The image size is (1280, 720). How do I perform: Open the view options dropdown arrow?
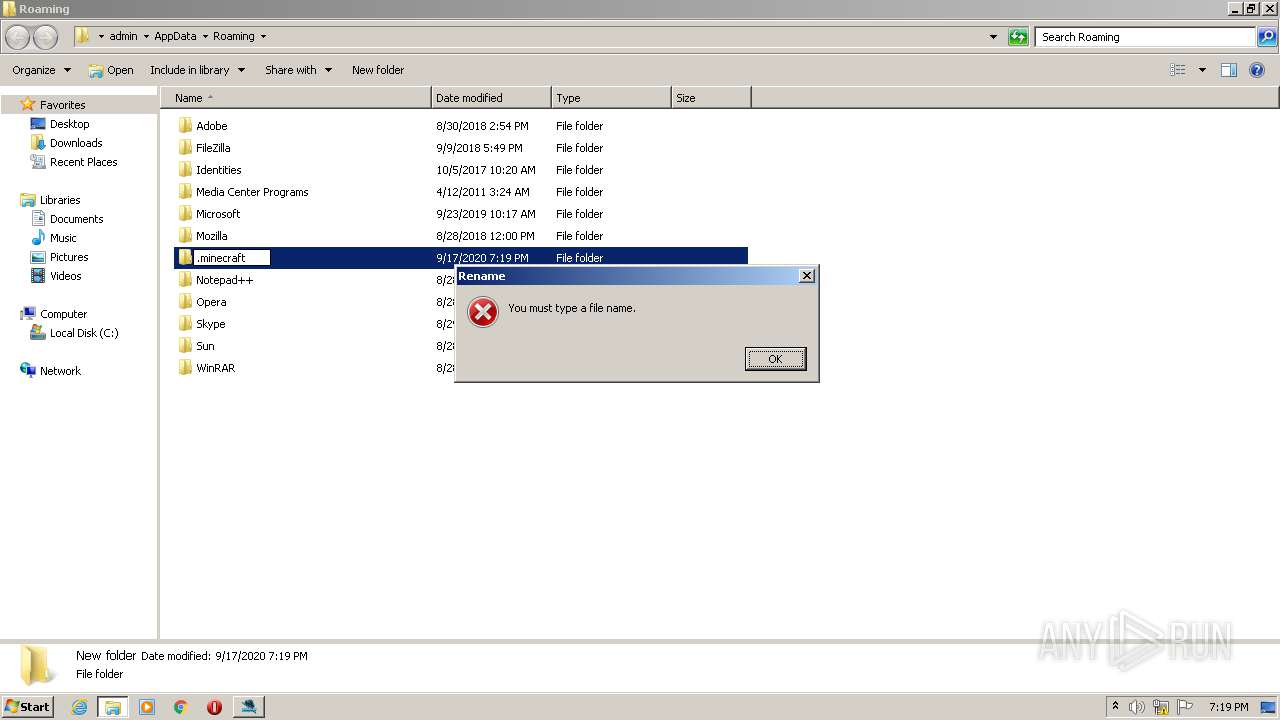point(1202,70)
